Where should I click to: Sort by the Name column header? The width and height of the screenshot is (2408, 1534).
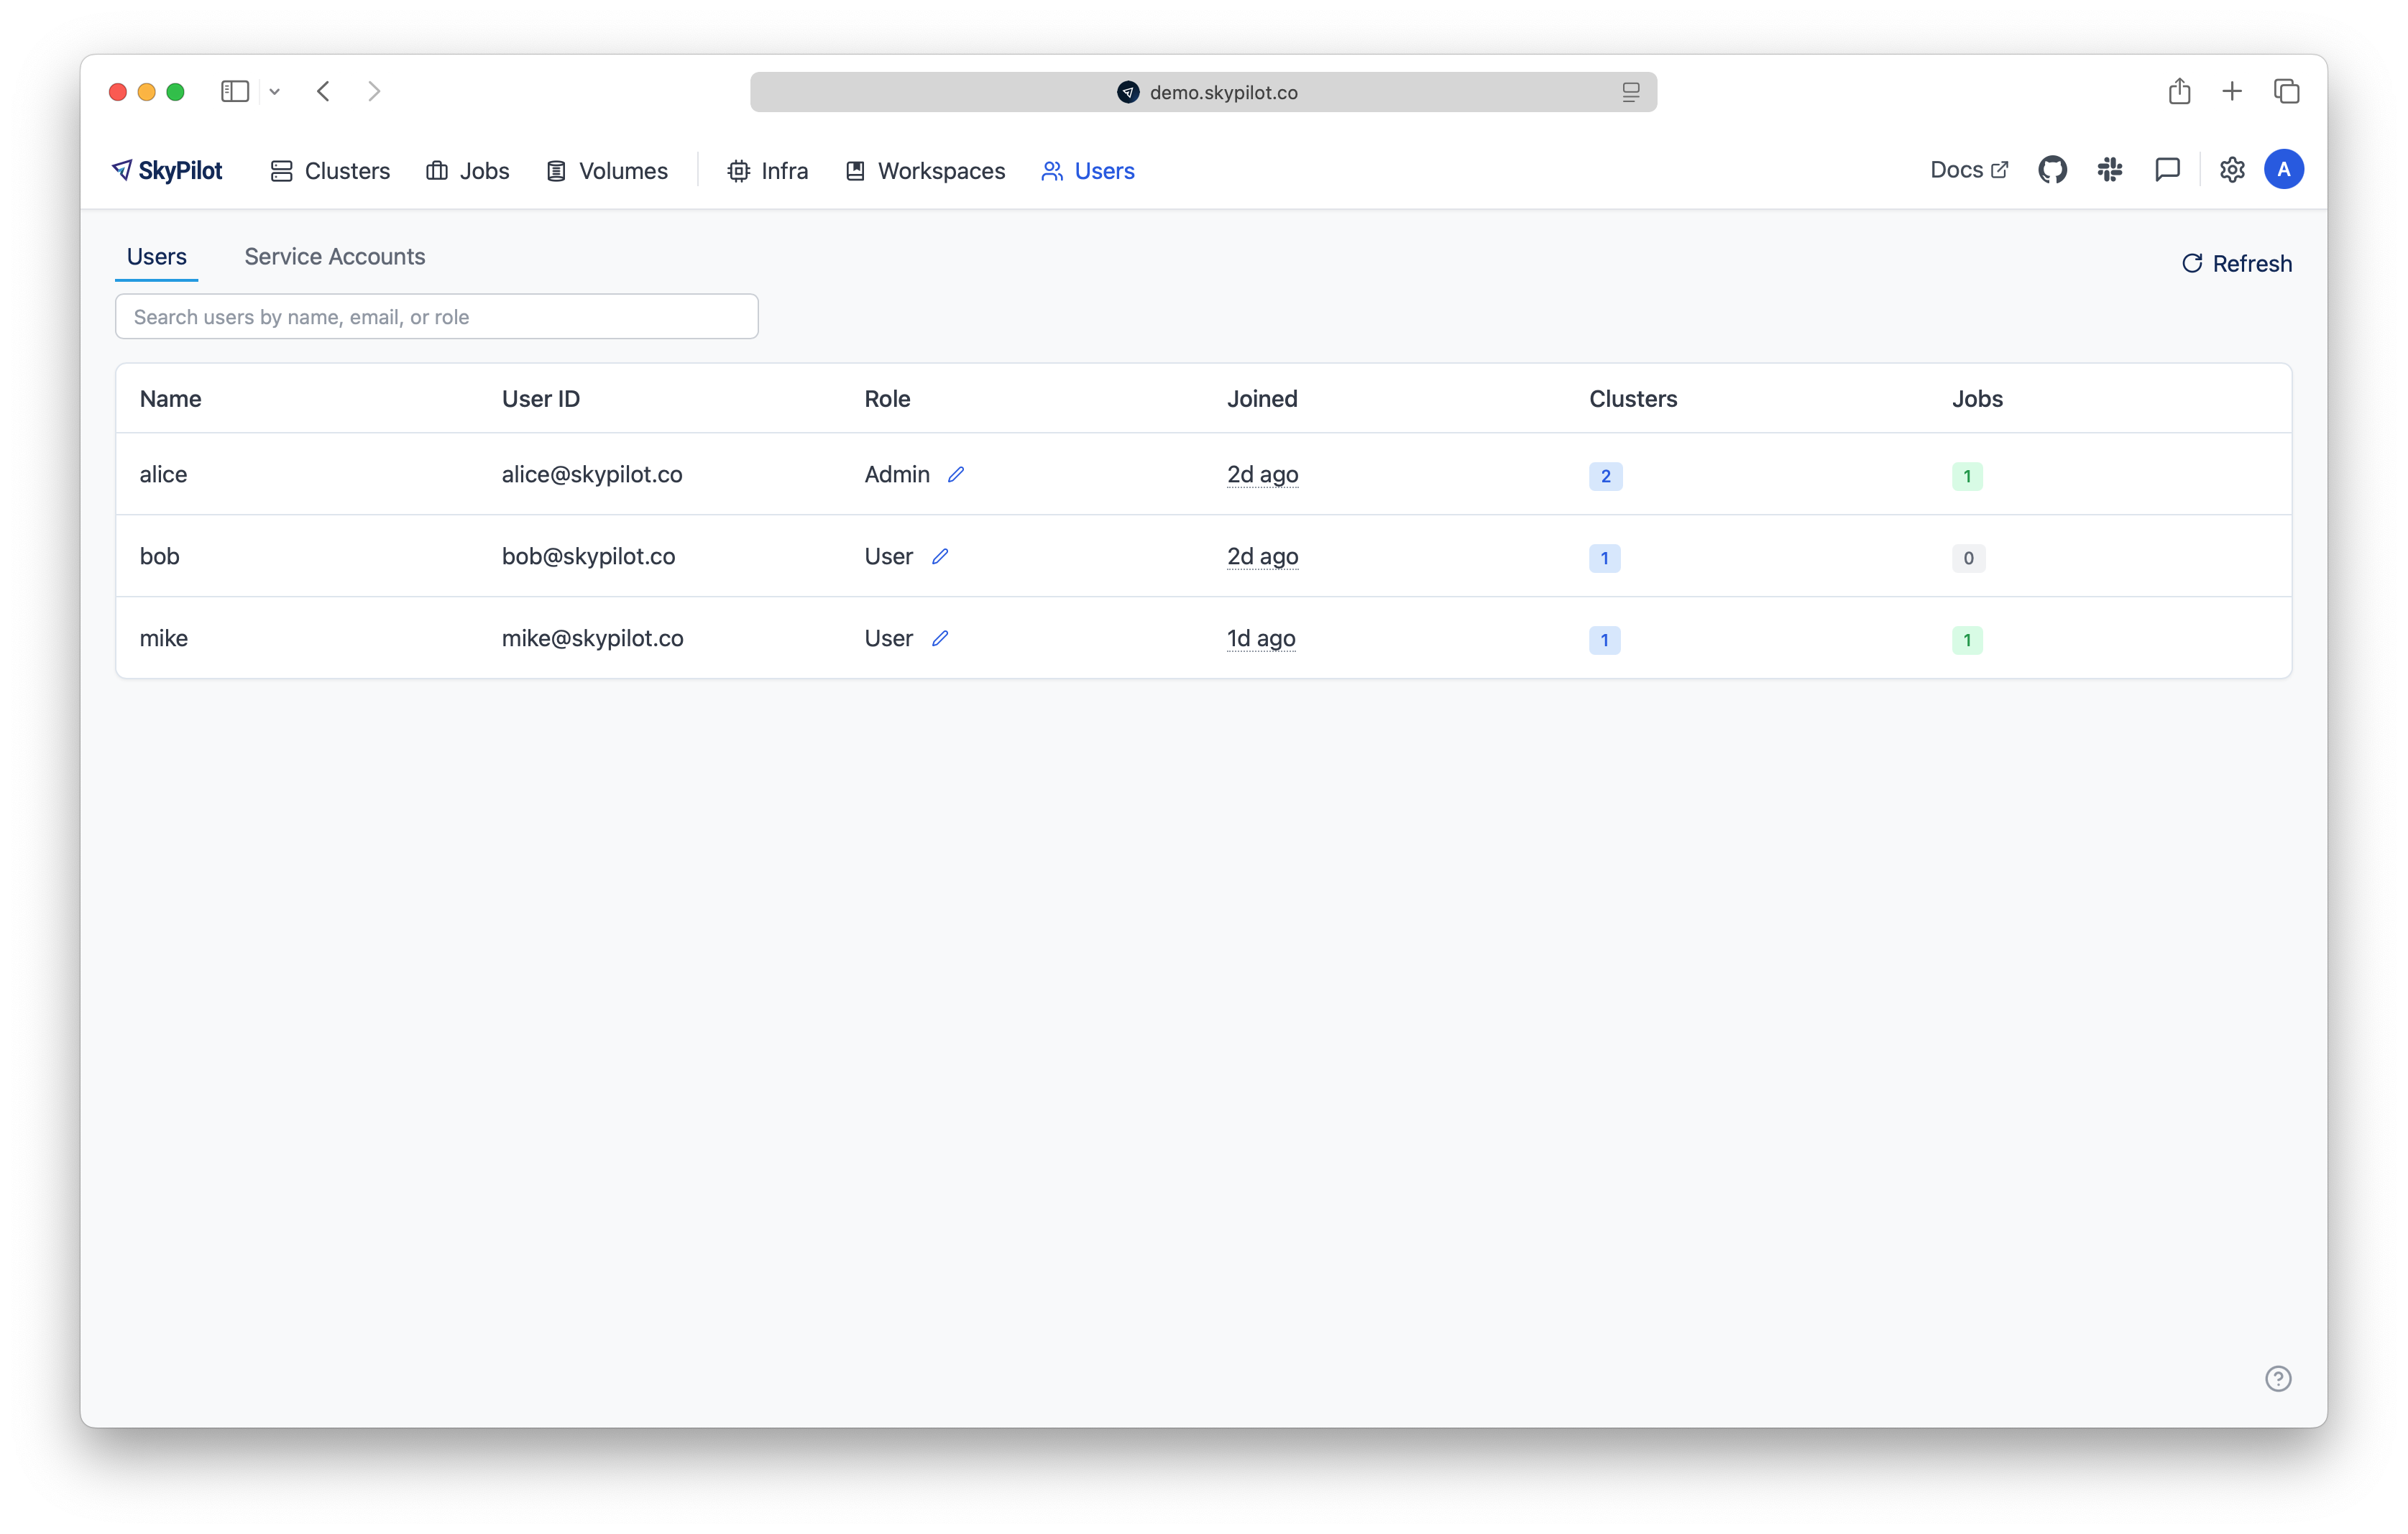click(x=171, y=399)
